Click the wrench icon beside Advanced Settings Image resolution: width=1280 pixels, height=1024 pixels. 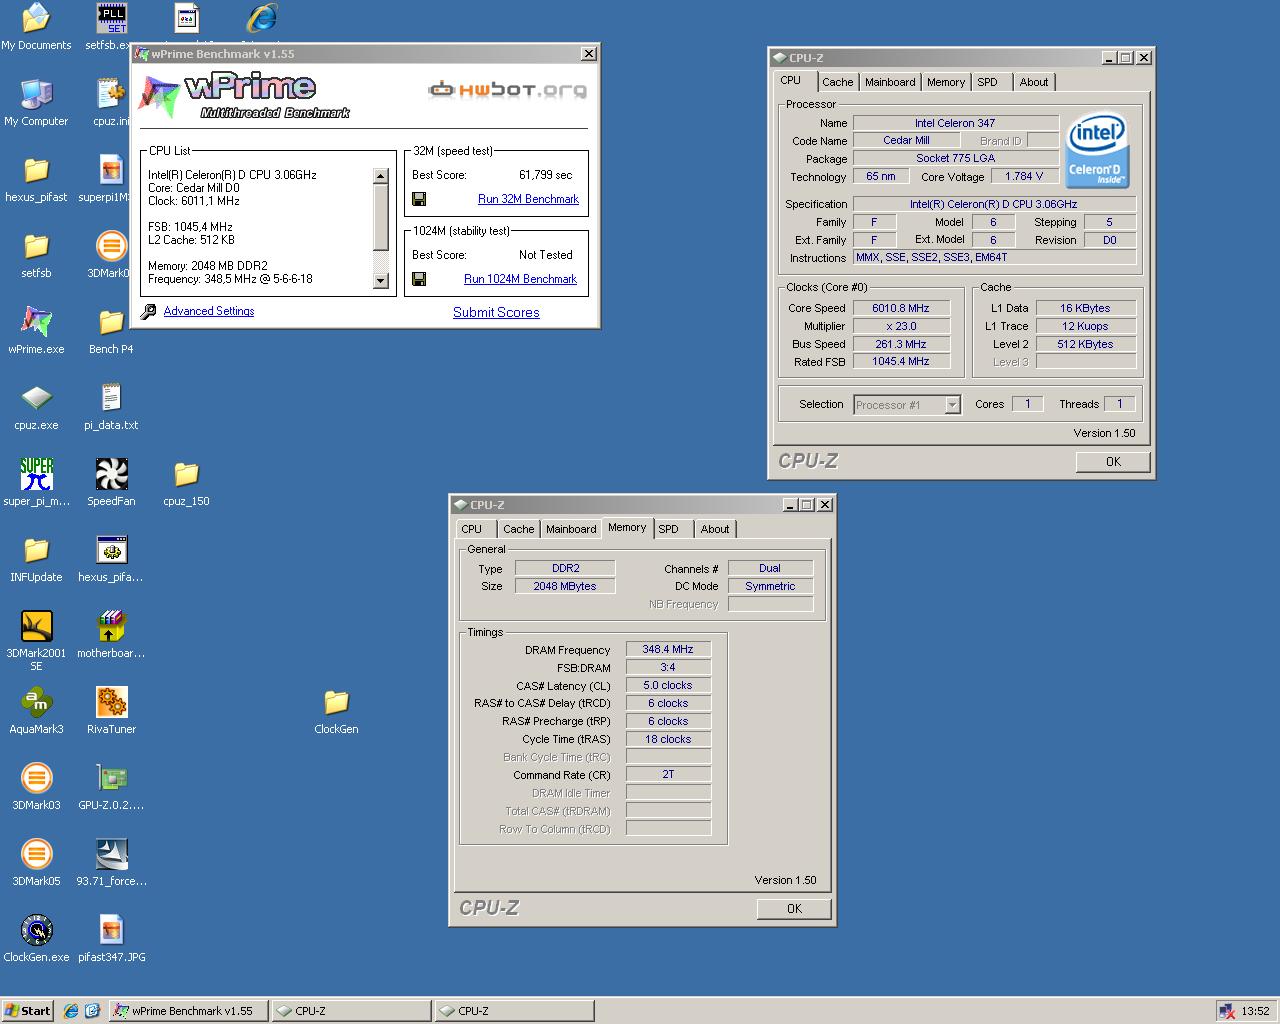click(148, 312)
